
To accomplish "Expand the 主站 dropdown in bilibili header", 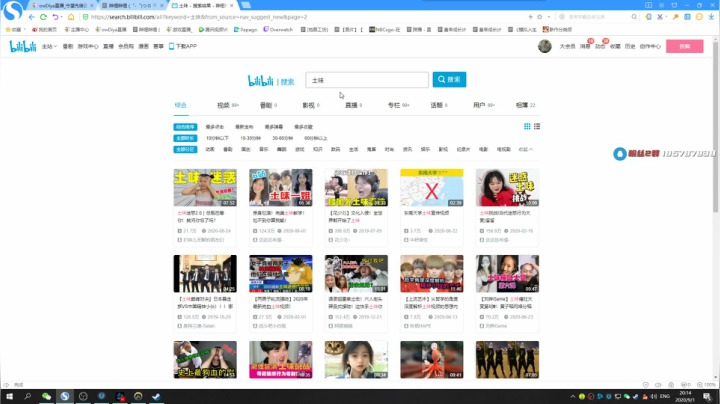I will click(49, 46).
